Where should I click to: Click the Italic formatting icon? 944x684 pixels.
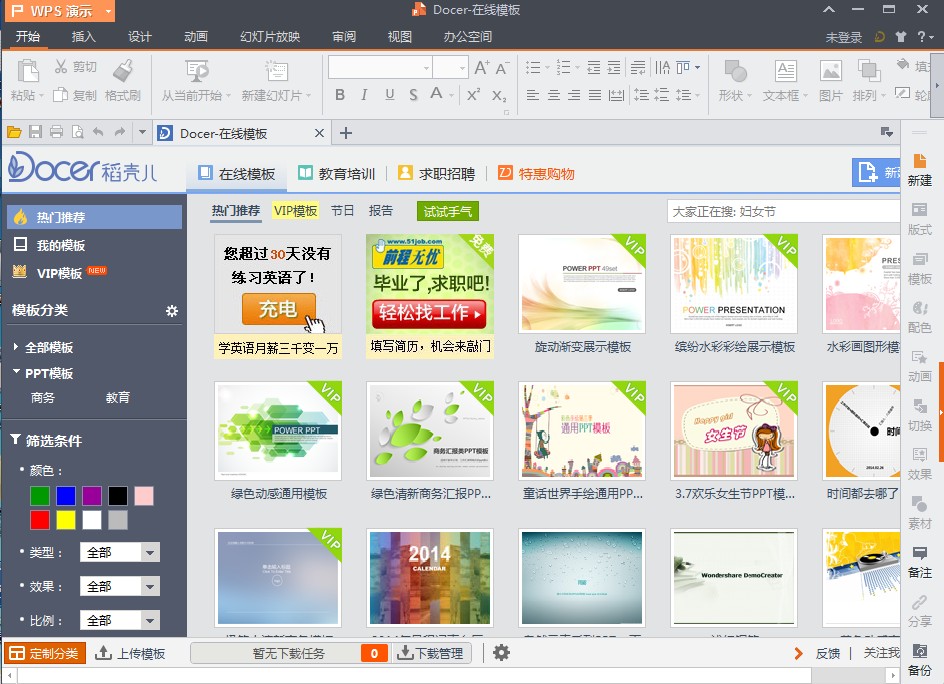363,95
